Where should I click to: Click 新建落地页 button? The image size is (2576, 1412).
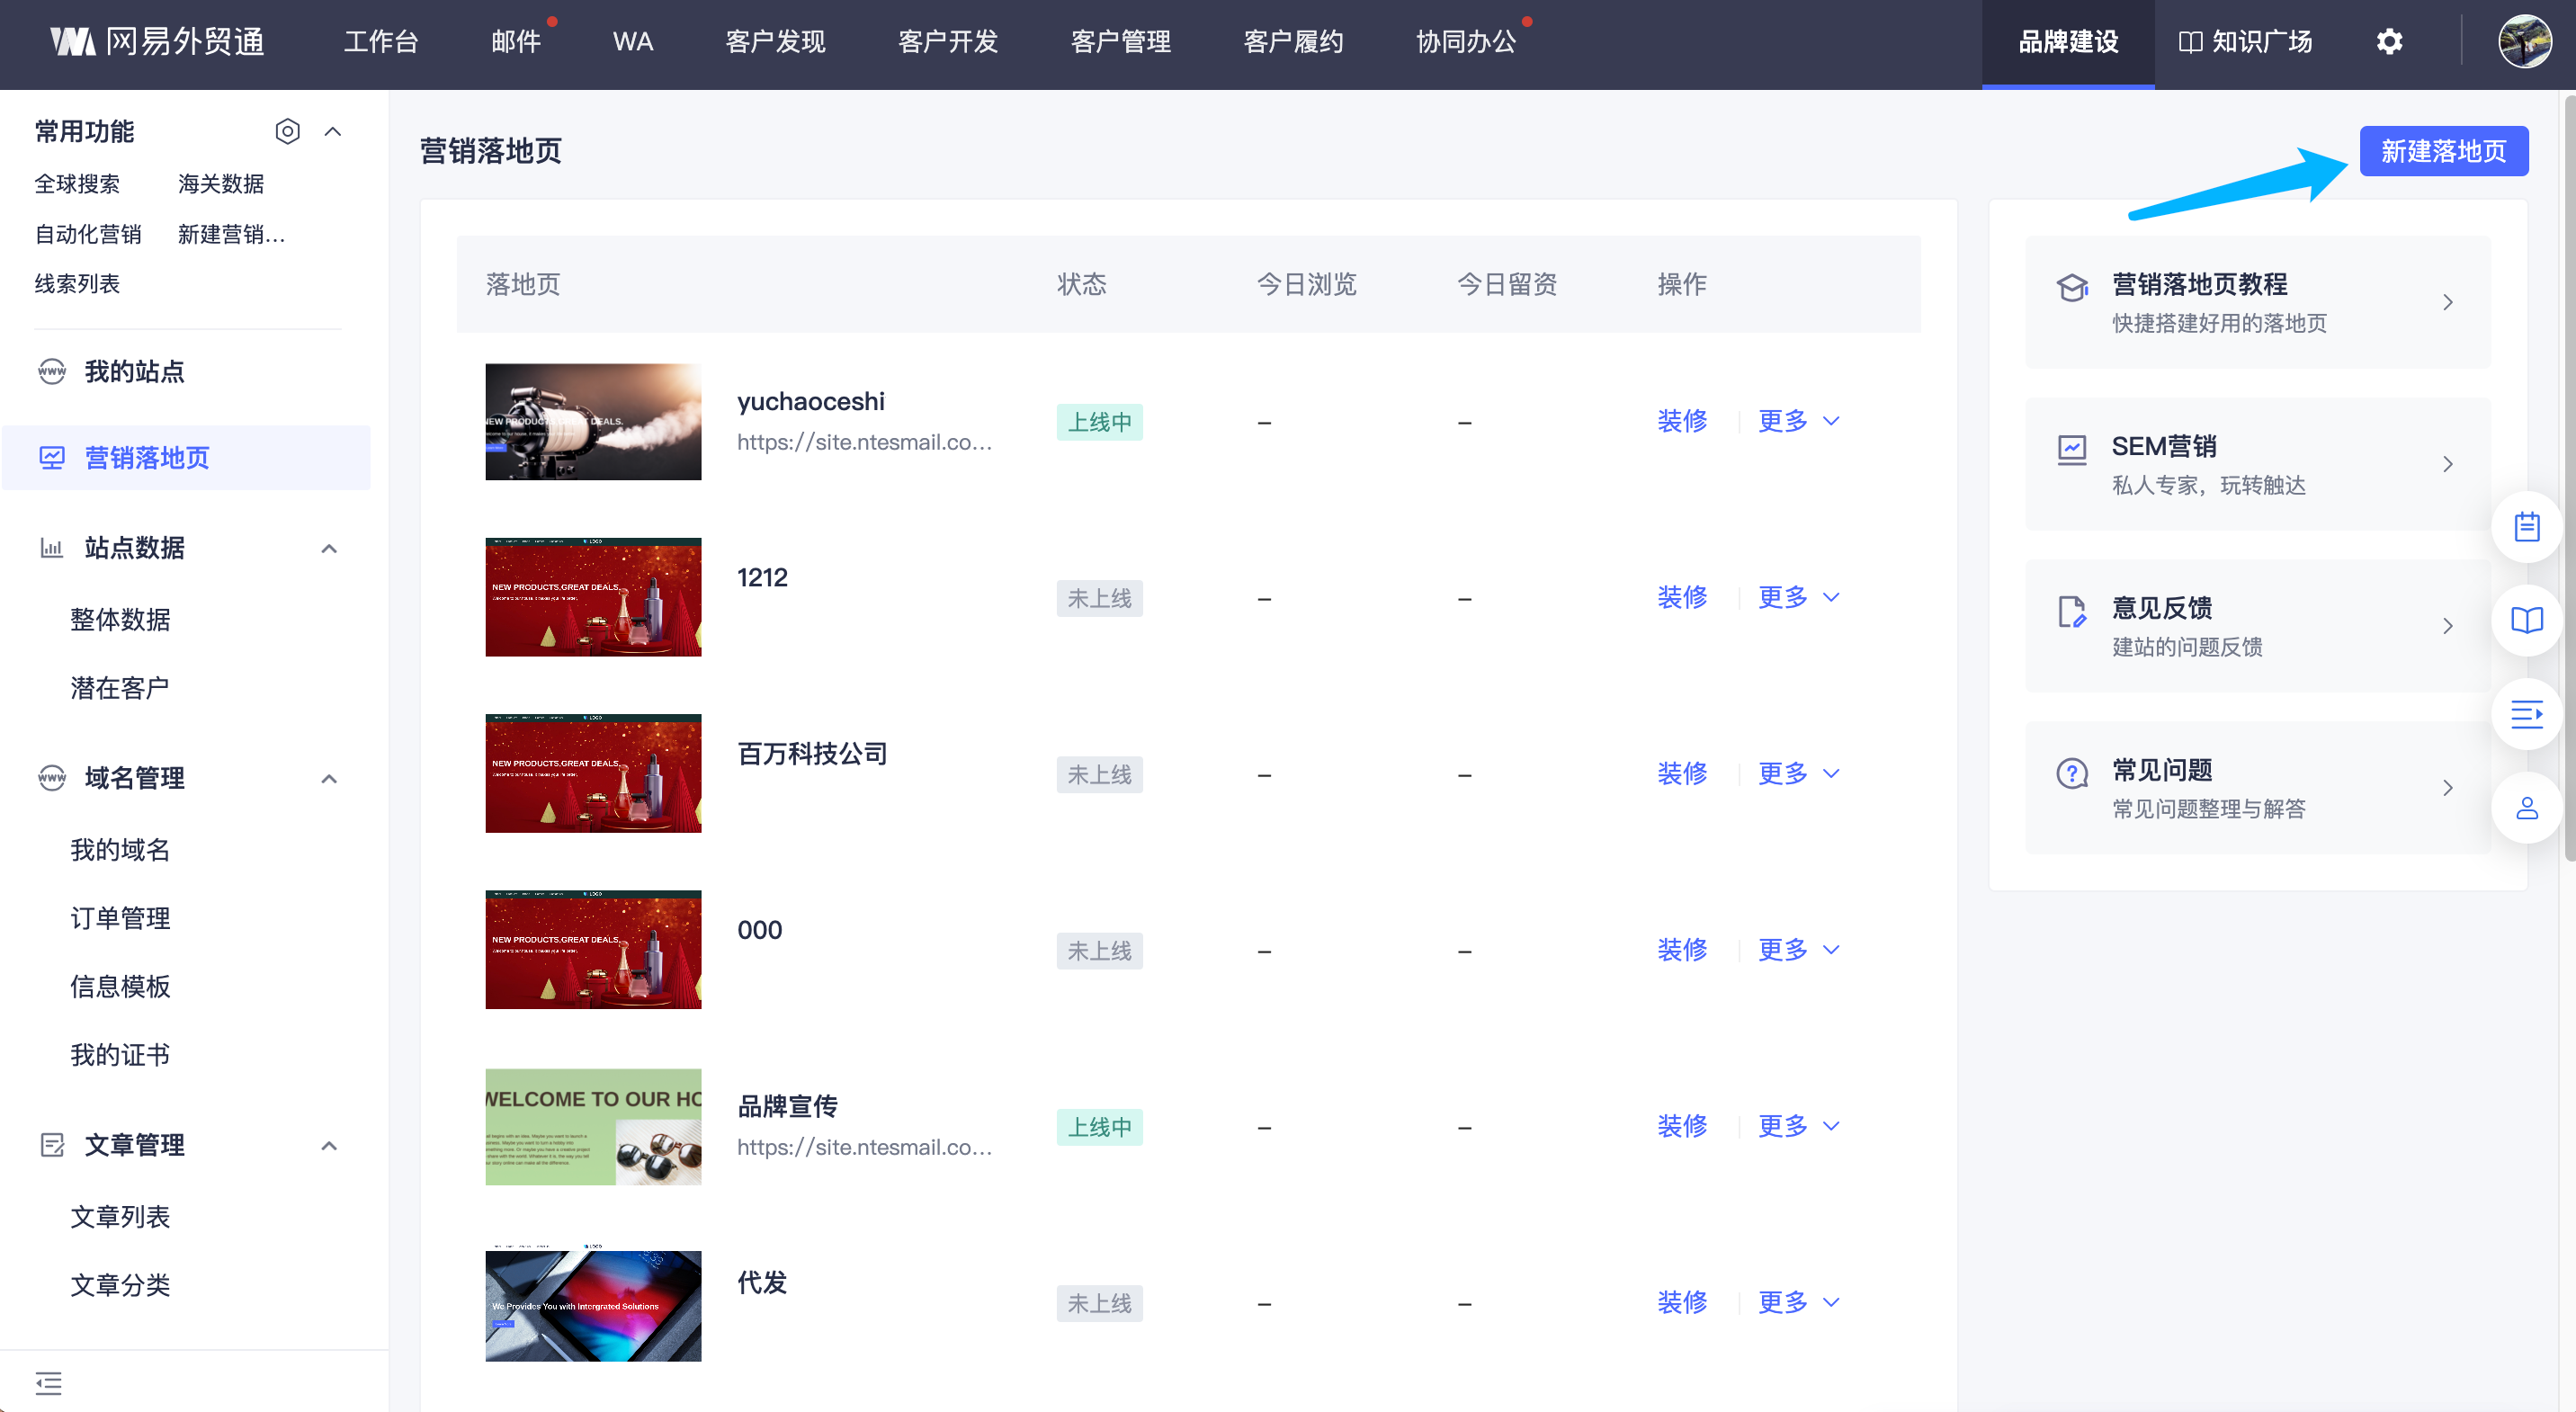(2443, 151)
